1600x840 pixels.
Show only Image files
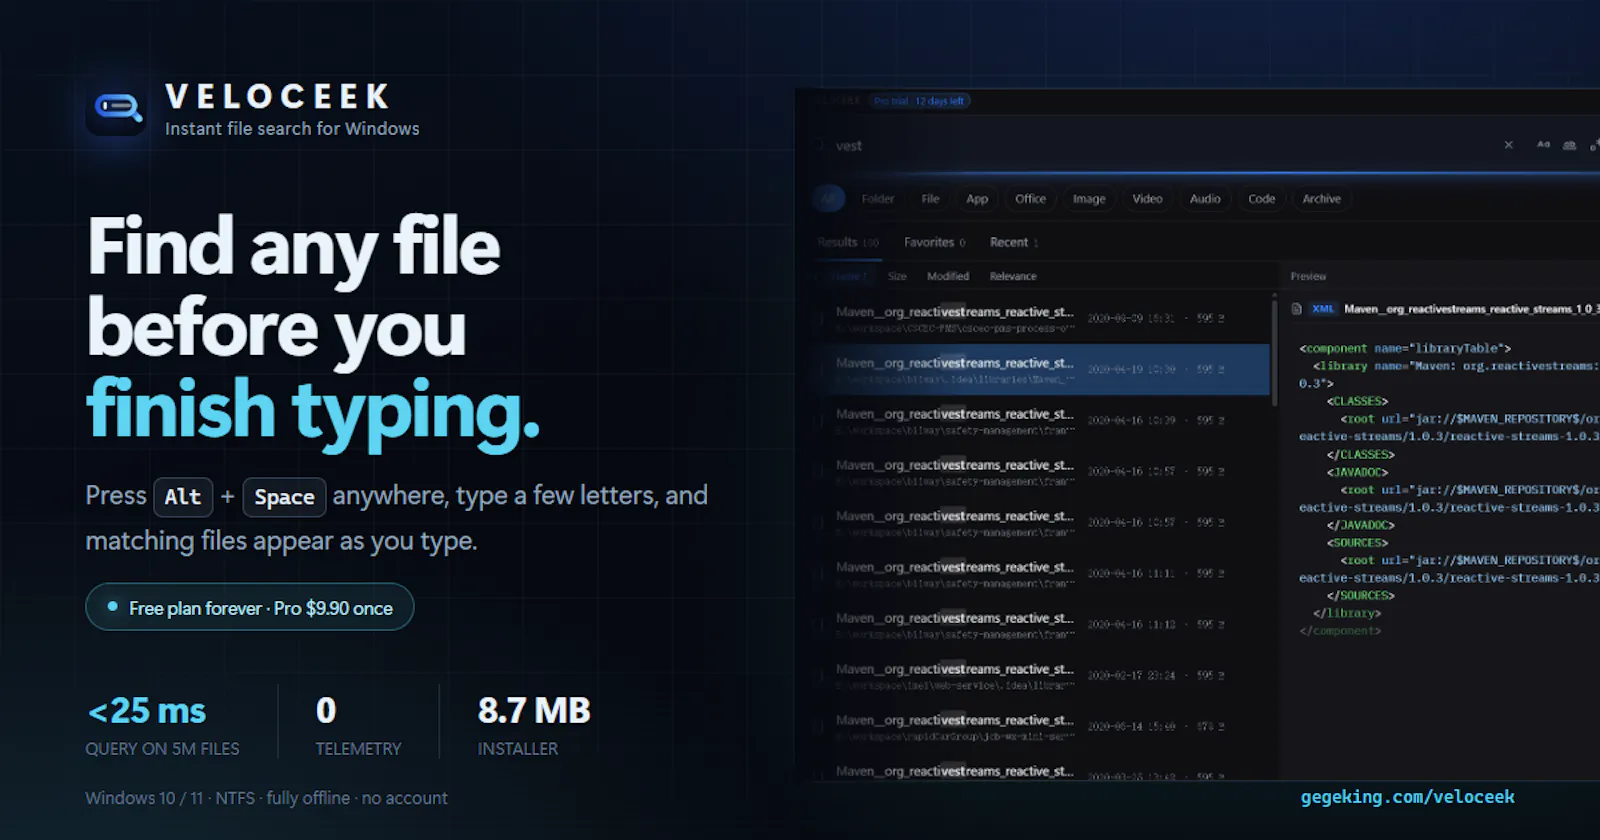click(1089, 199)
